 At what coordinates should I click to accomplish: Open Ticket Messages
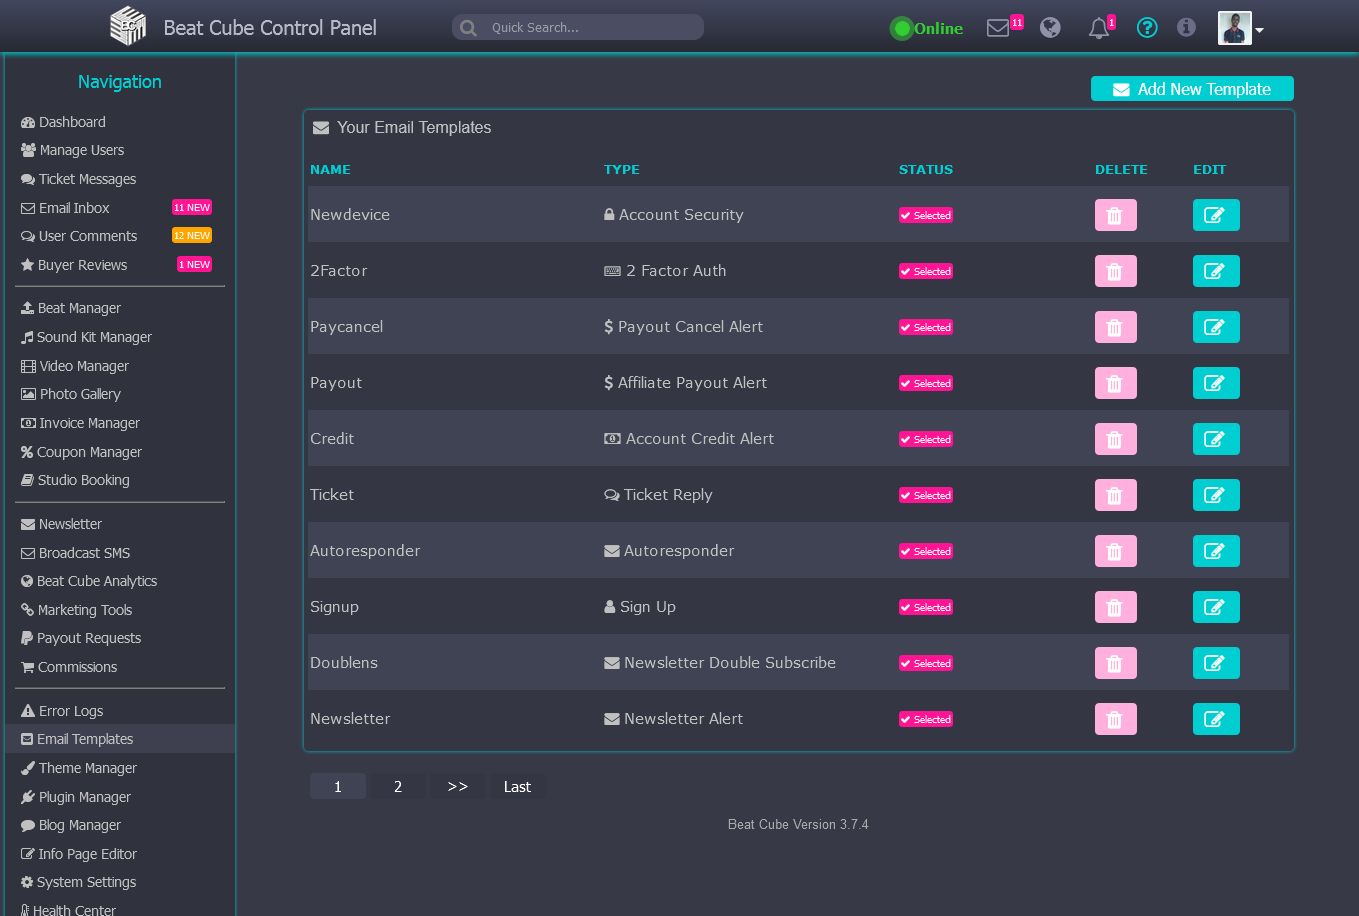(78, 179)
